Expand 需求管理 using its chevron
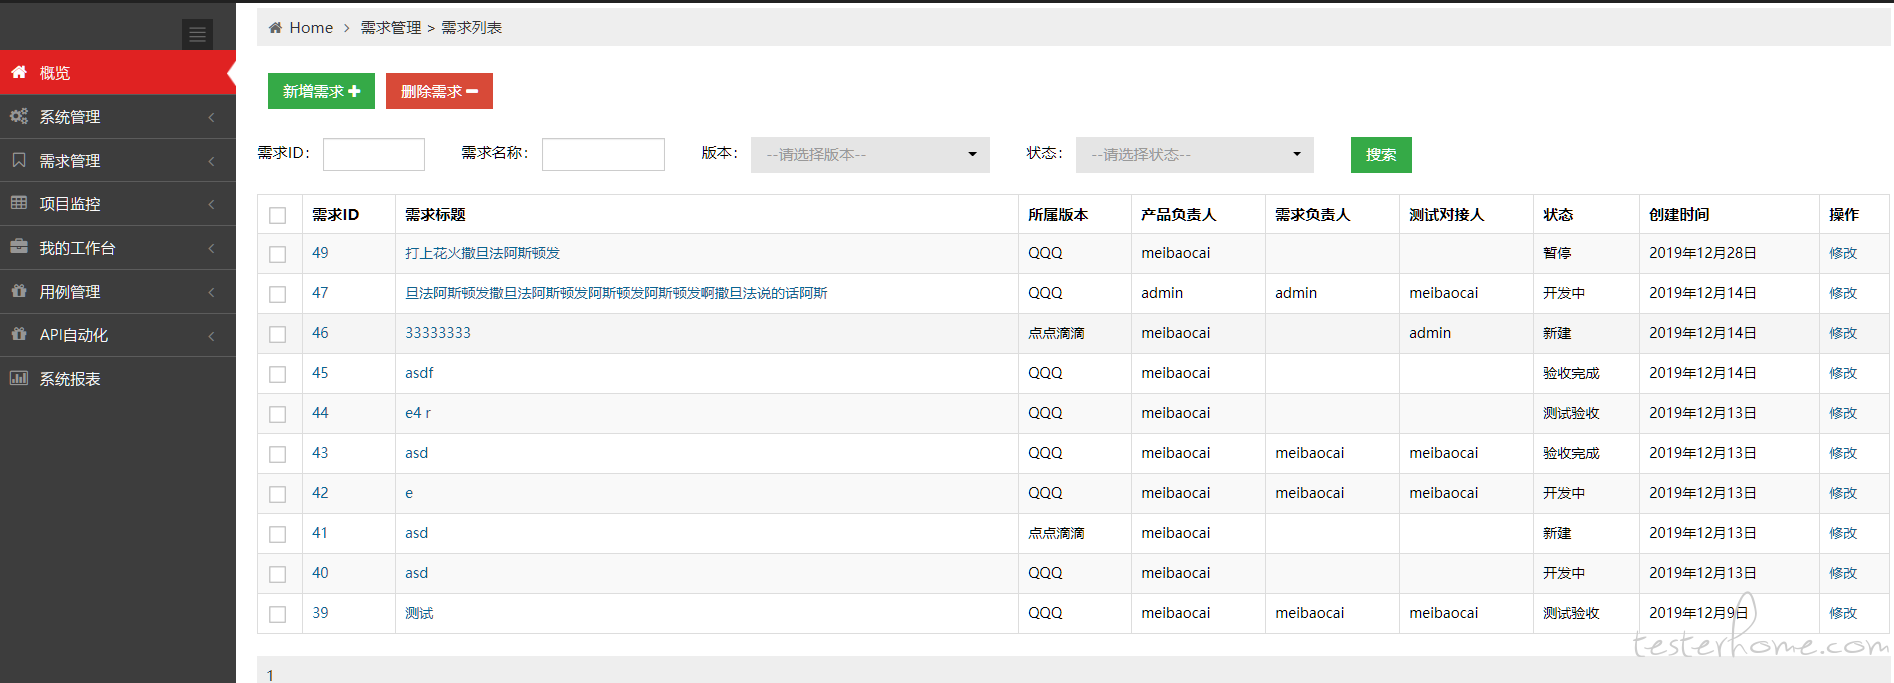The width and height of the screenshot is (1894, 683). [x=211, y=161]
